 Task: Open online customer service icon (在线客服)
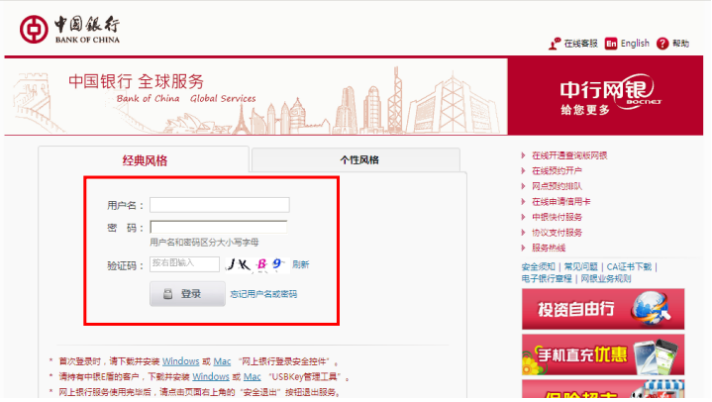click(x=554, y=44)
